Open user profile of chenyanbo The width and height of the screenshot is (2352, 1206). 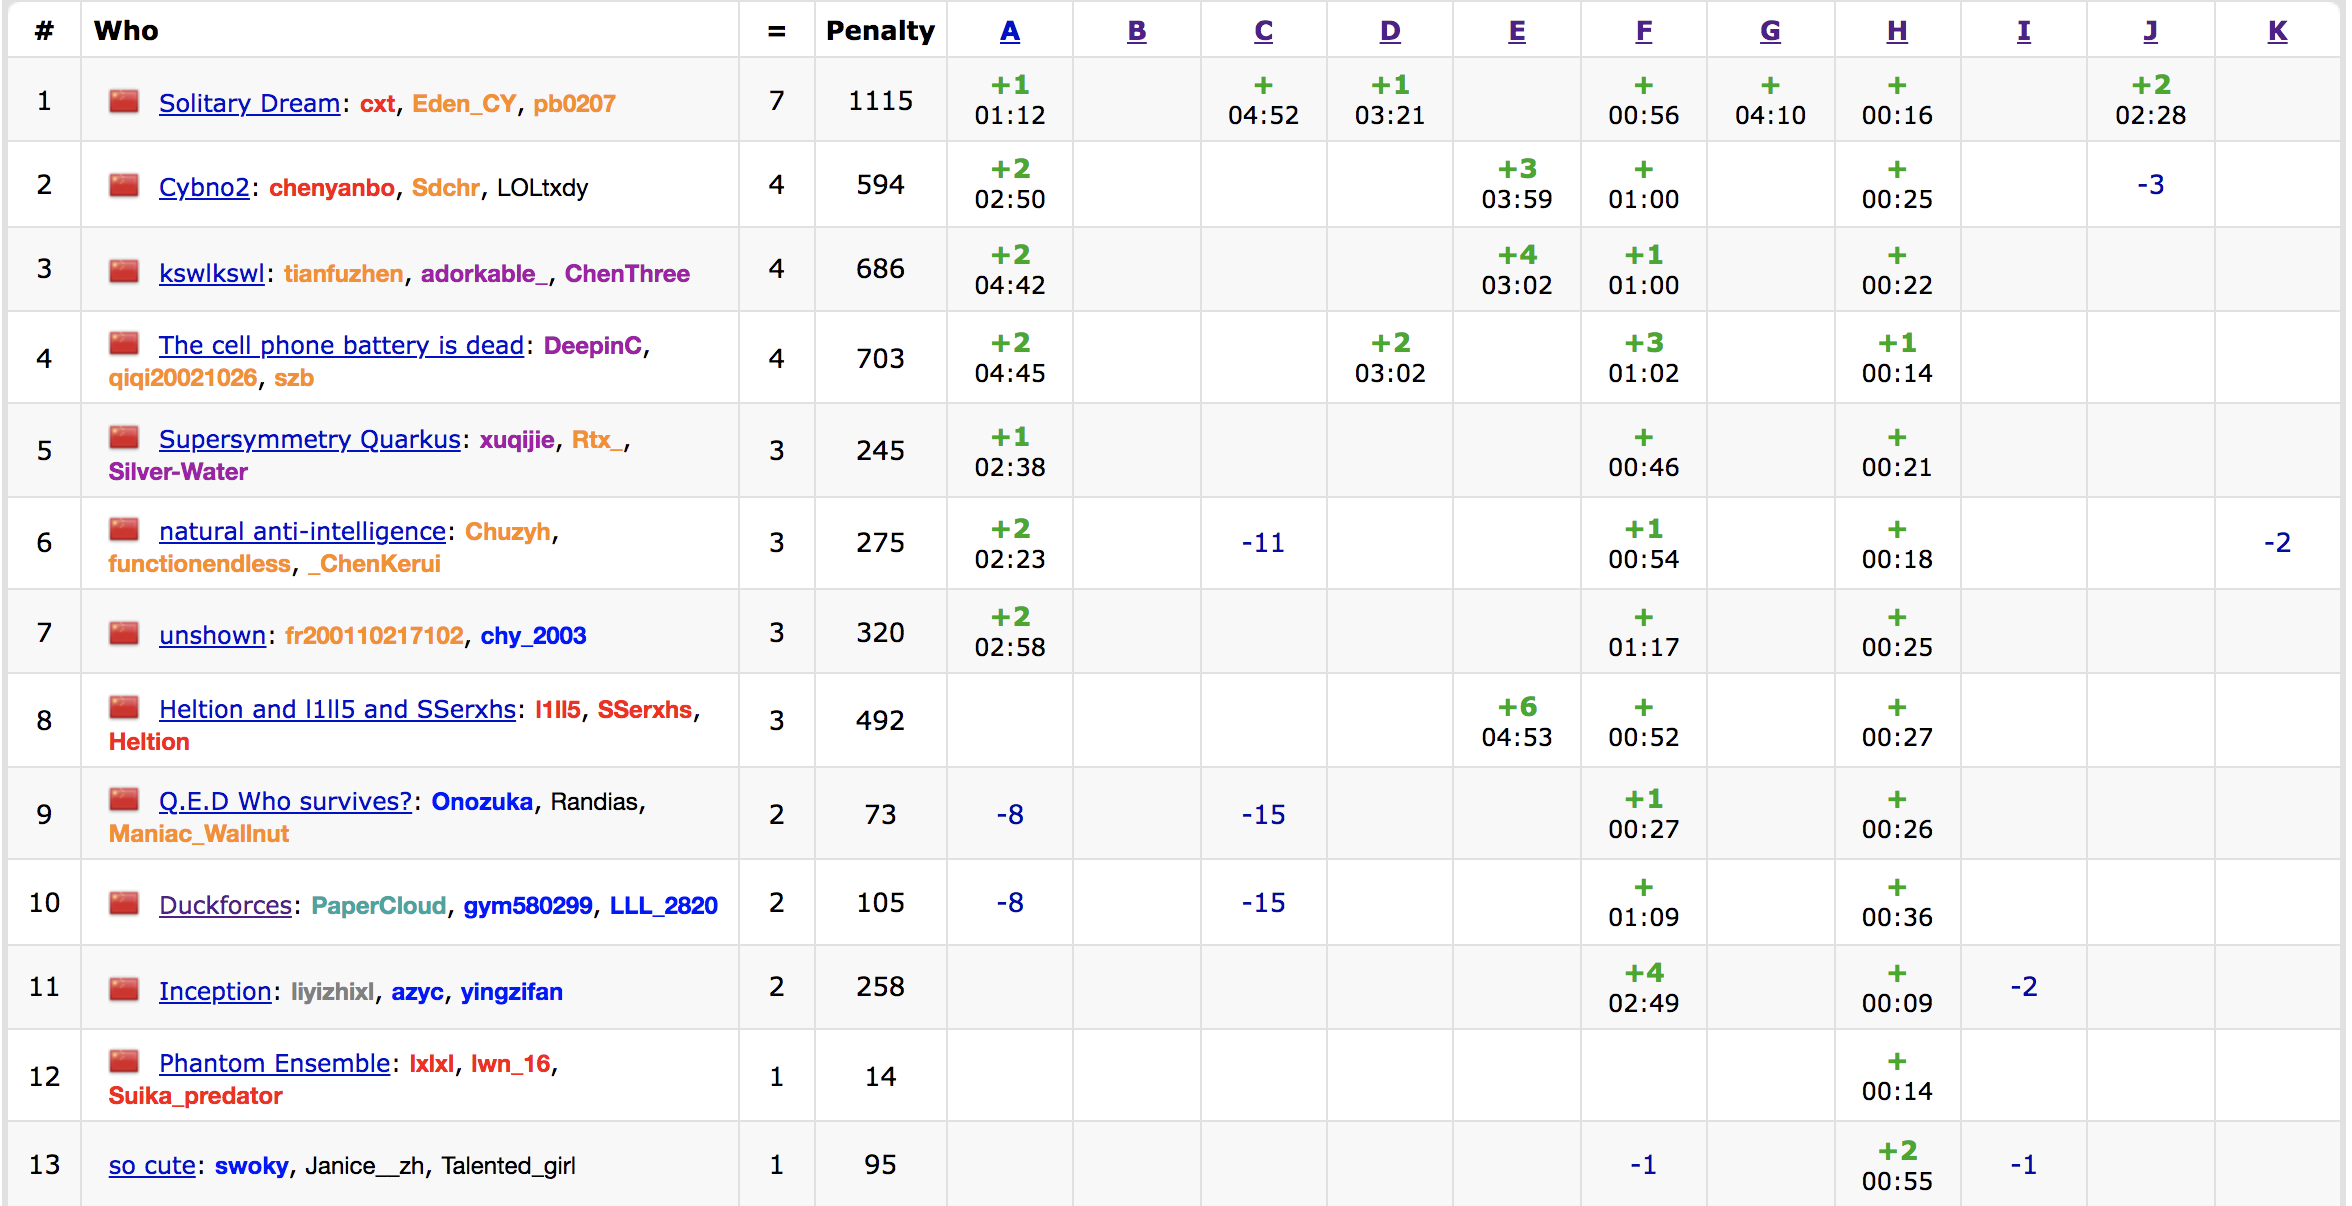tap(331, 187)
